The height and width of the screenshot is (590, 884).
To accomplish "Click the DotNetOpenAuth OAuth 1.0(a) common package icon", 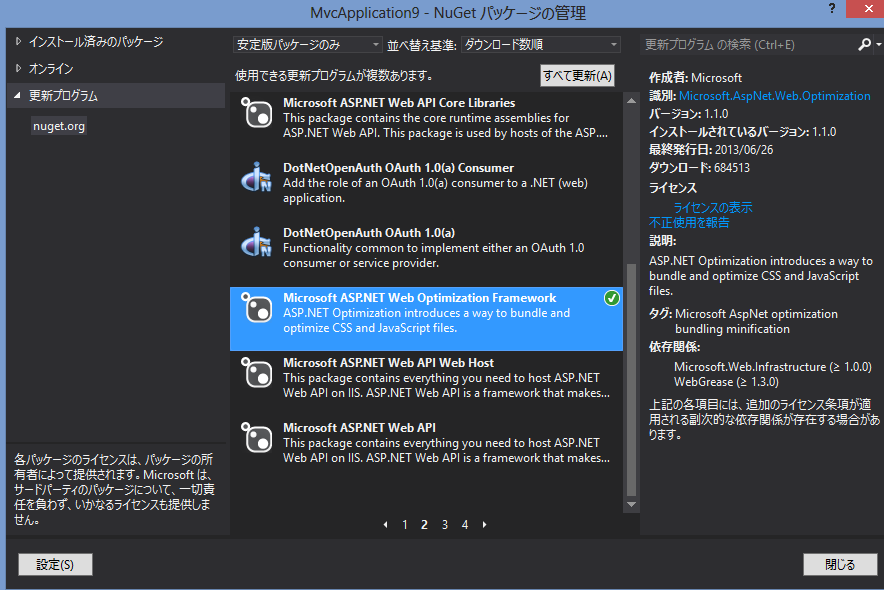I will tap(257, 242).
